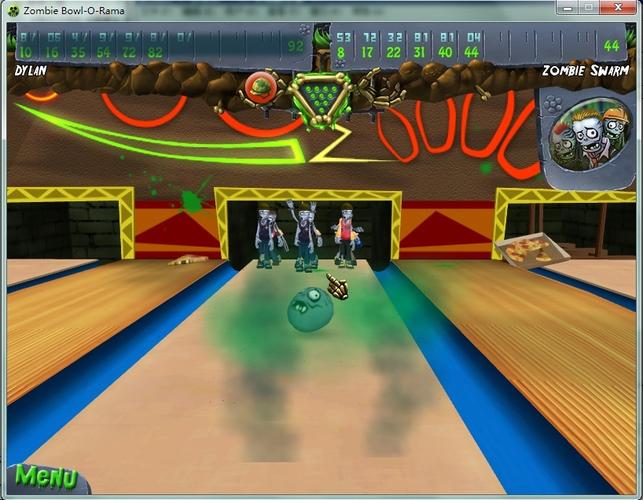Maximize the Zombie Bowl-O-Rama window

(589, 8)
